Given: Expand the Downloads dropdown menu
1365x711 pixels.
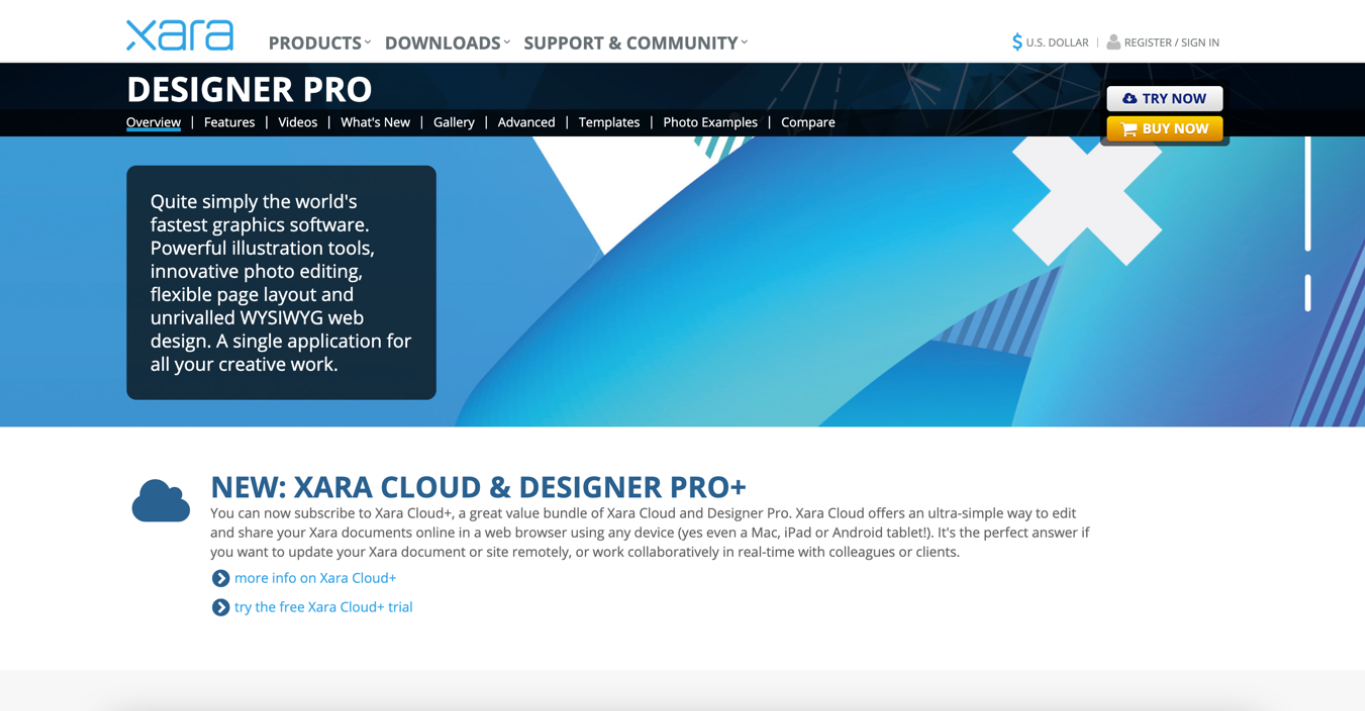Looking at the screenshot, I should pos(447,43).
